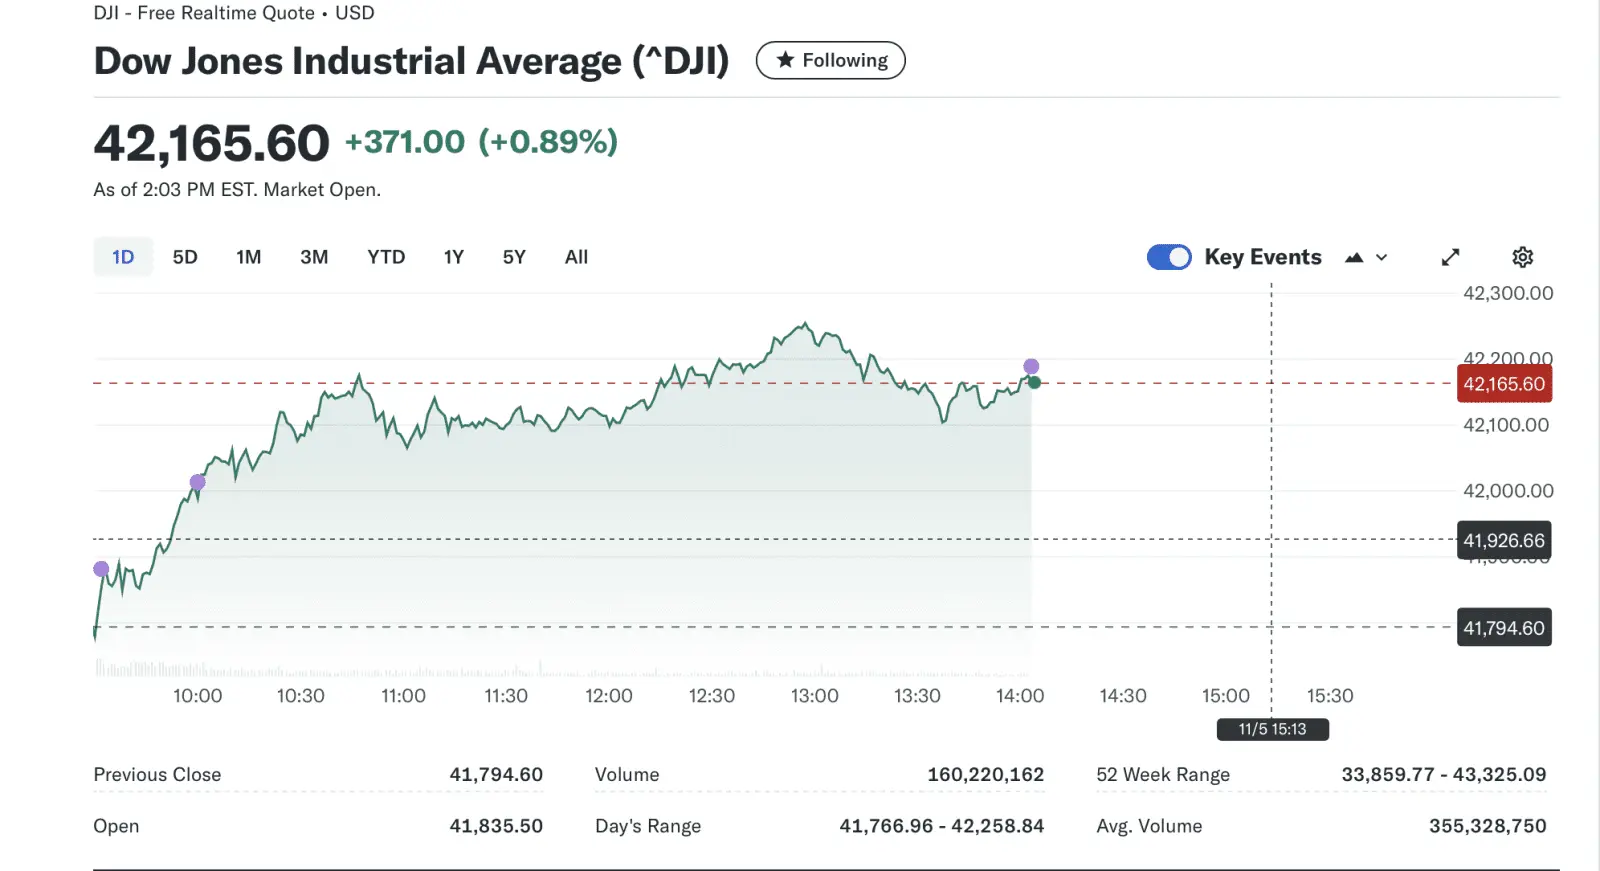Click the red 42,165.60 price label
1600x871 pixels.
1503,384
